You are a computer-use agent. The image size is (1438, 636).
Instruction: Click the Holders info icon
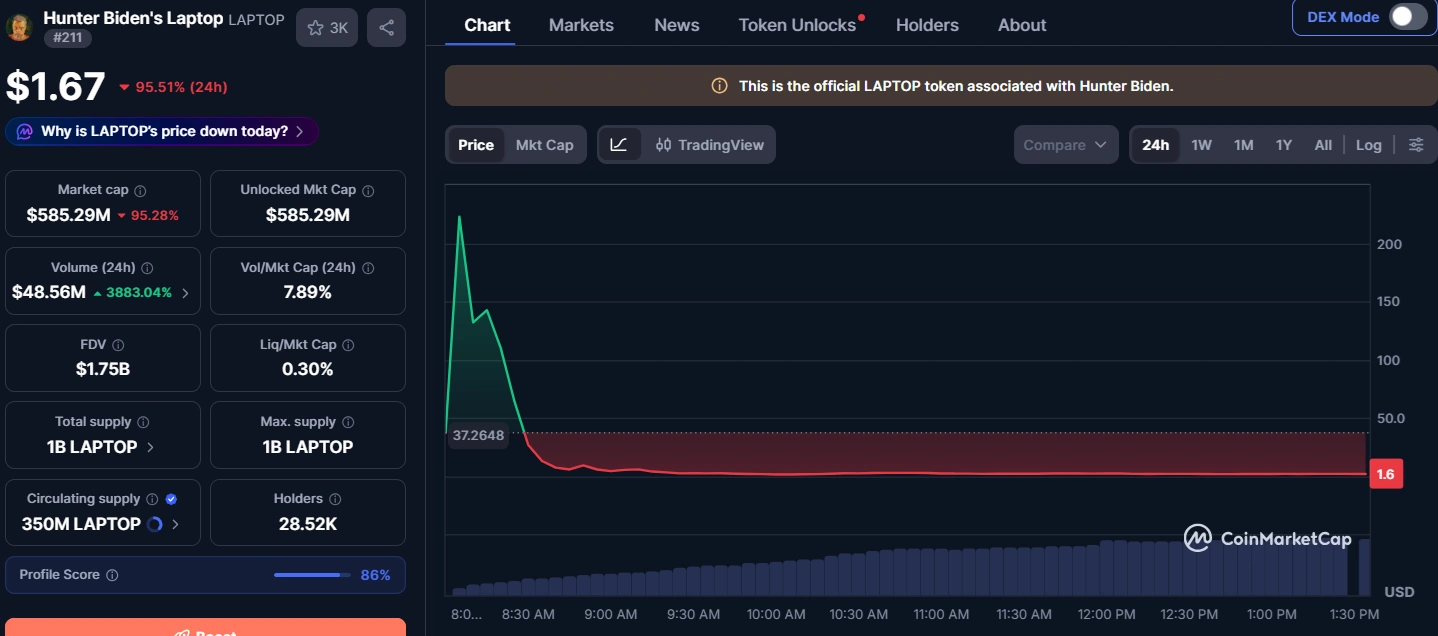tap(335, 499)
